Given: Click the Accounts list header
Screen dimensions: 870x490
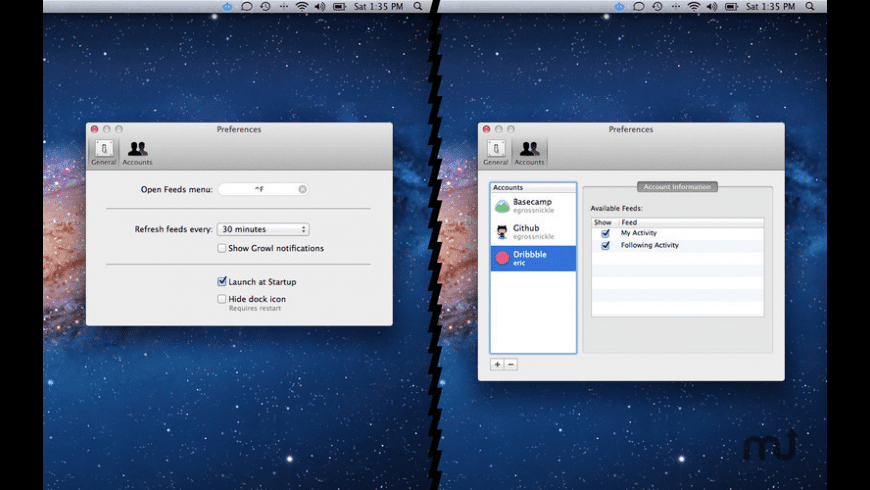Looking at the screenshot, I should (533, 188).
